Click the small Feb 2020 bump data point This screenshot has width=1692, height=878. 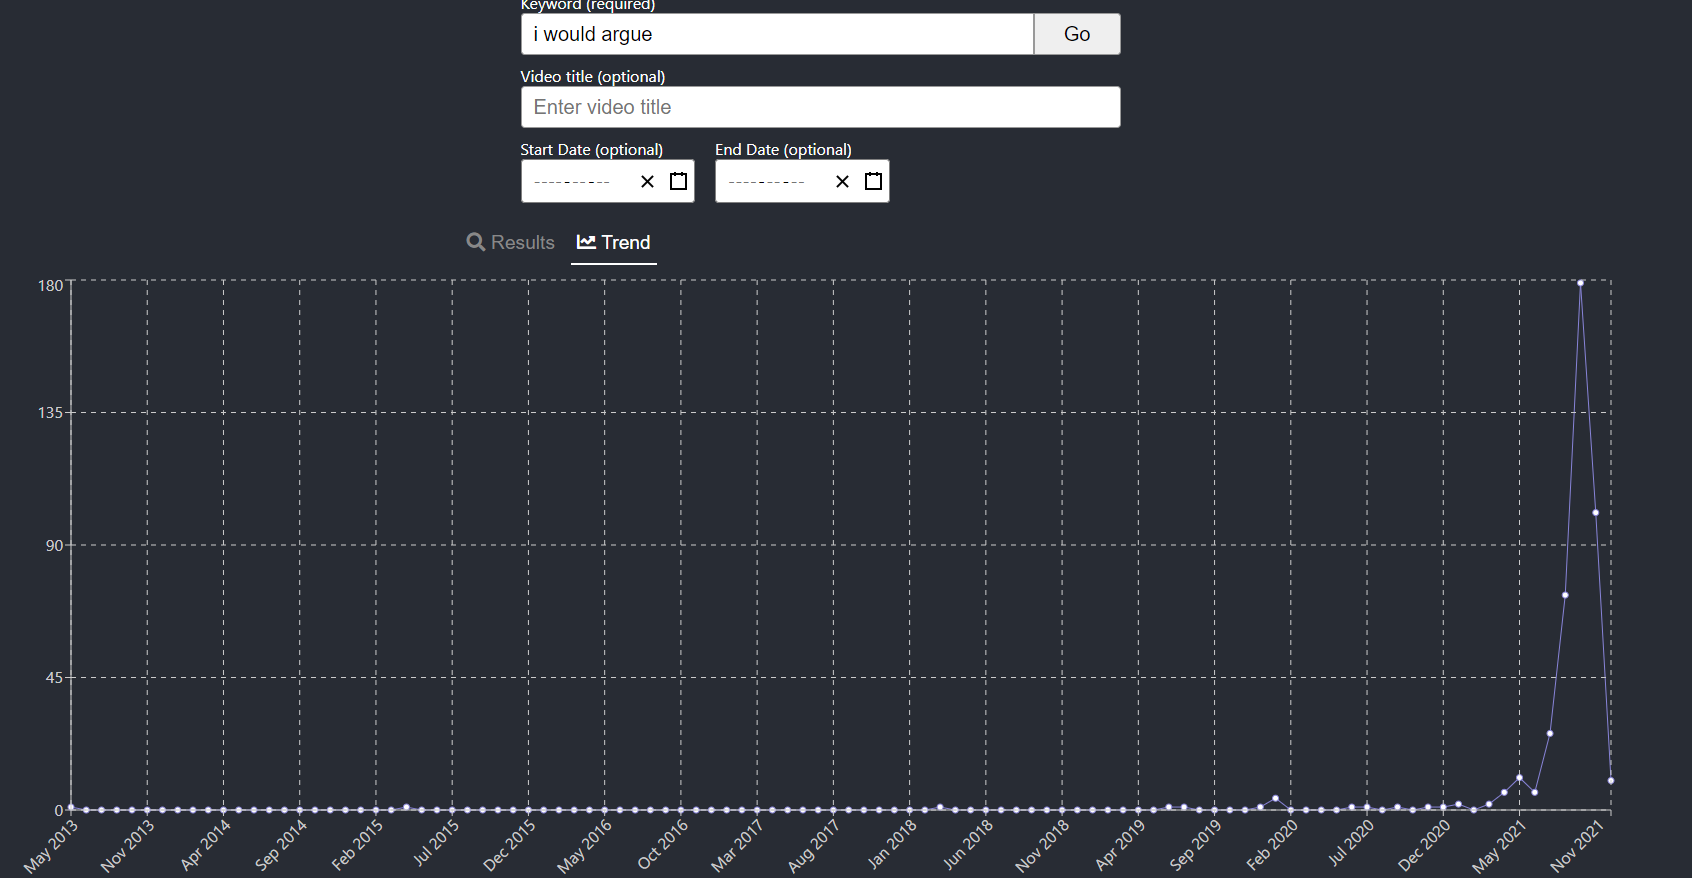tap(1275, 798)
